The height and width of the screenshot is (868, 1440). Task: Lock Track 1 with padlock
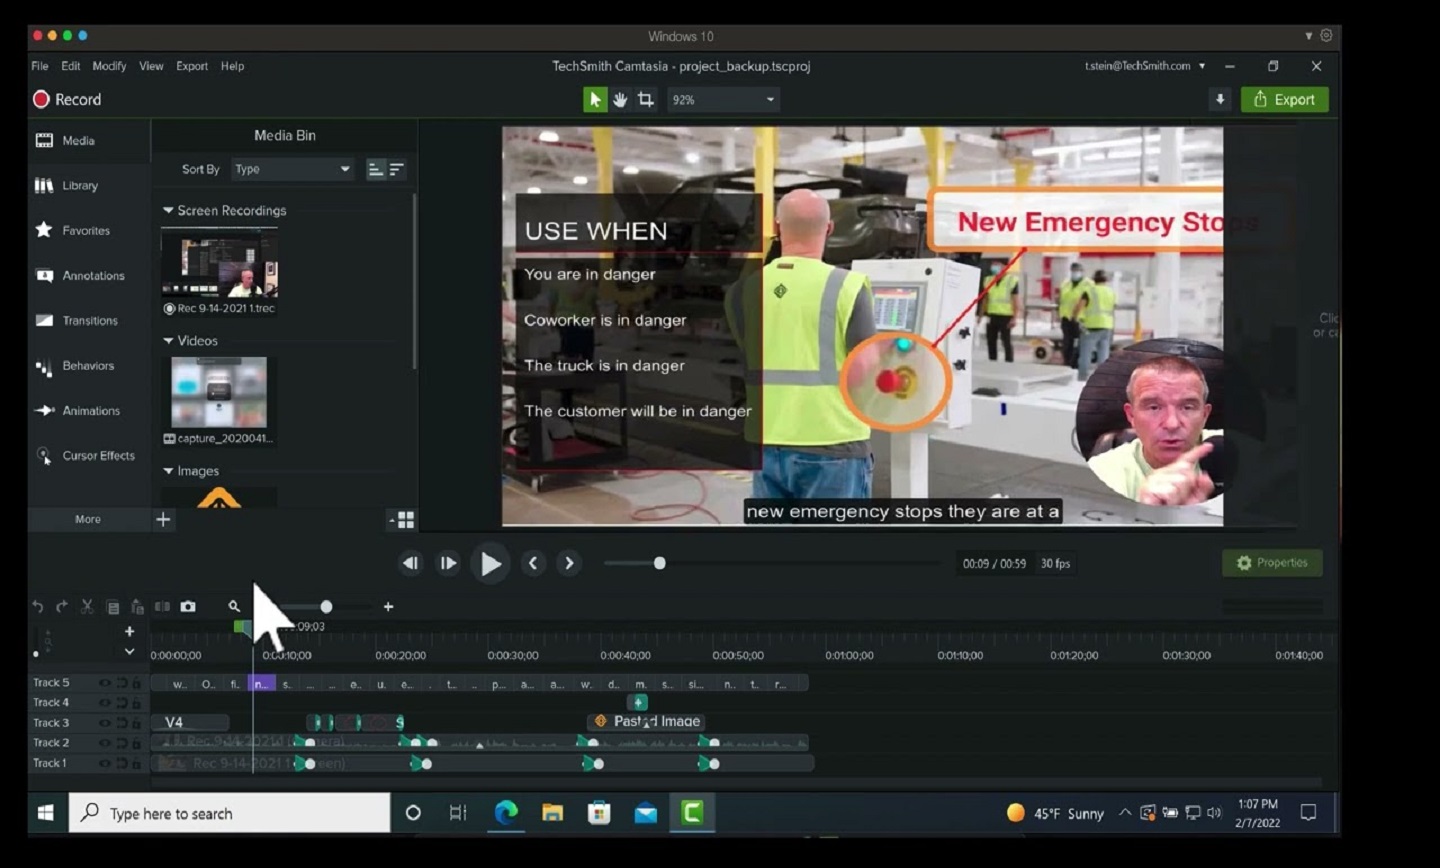point(137,763)
